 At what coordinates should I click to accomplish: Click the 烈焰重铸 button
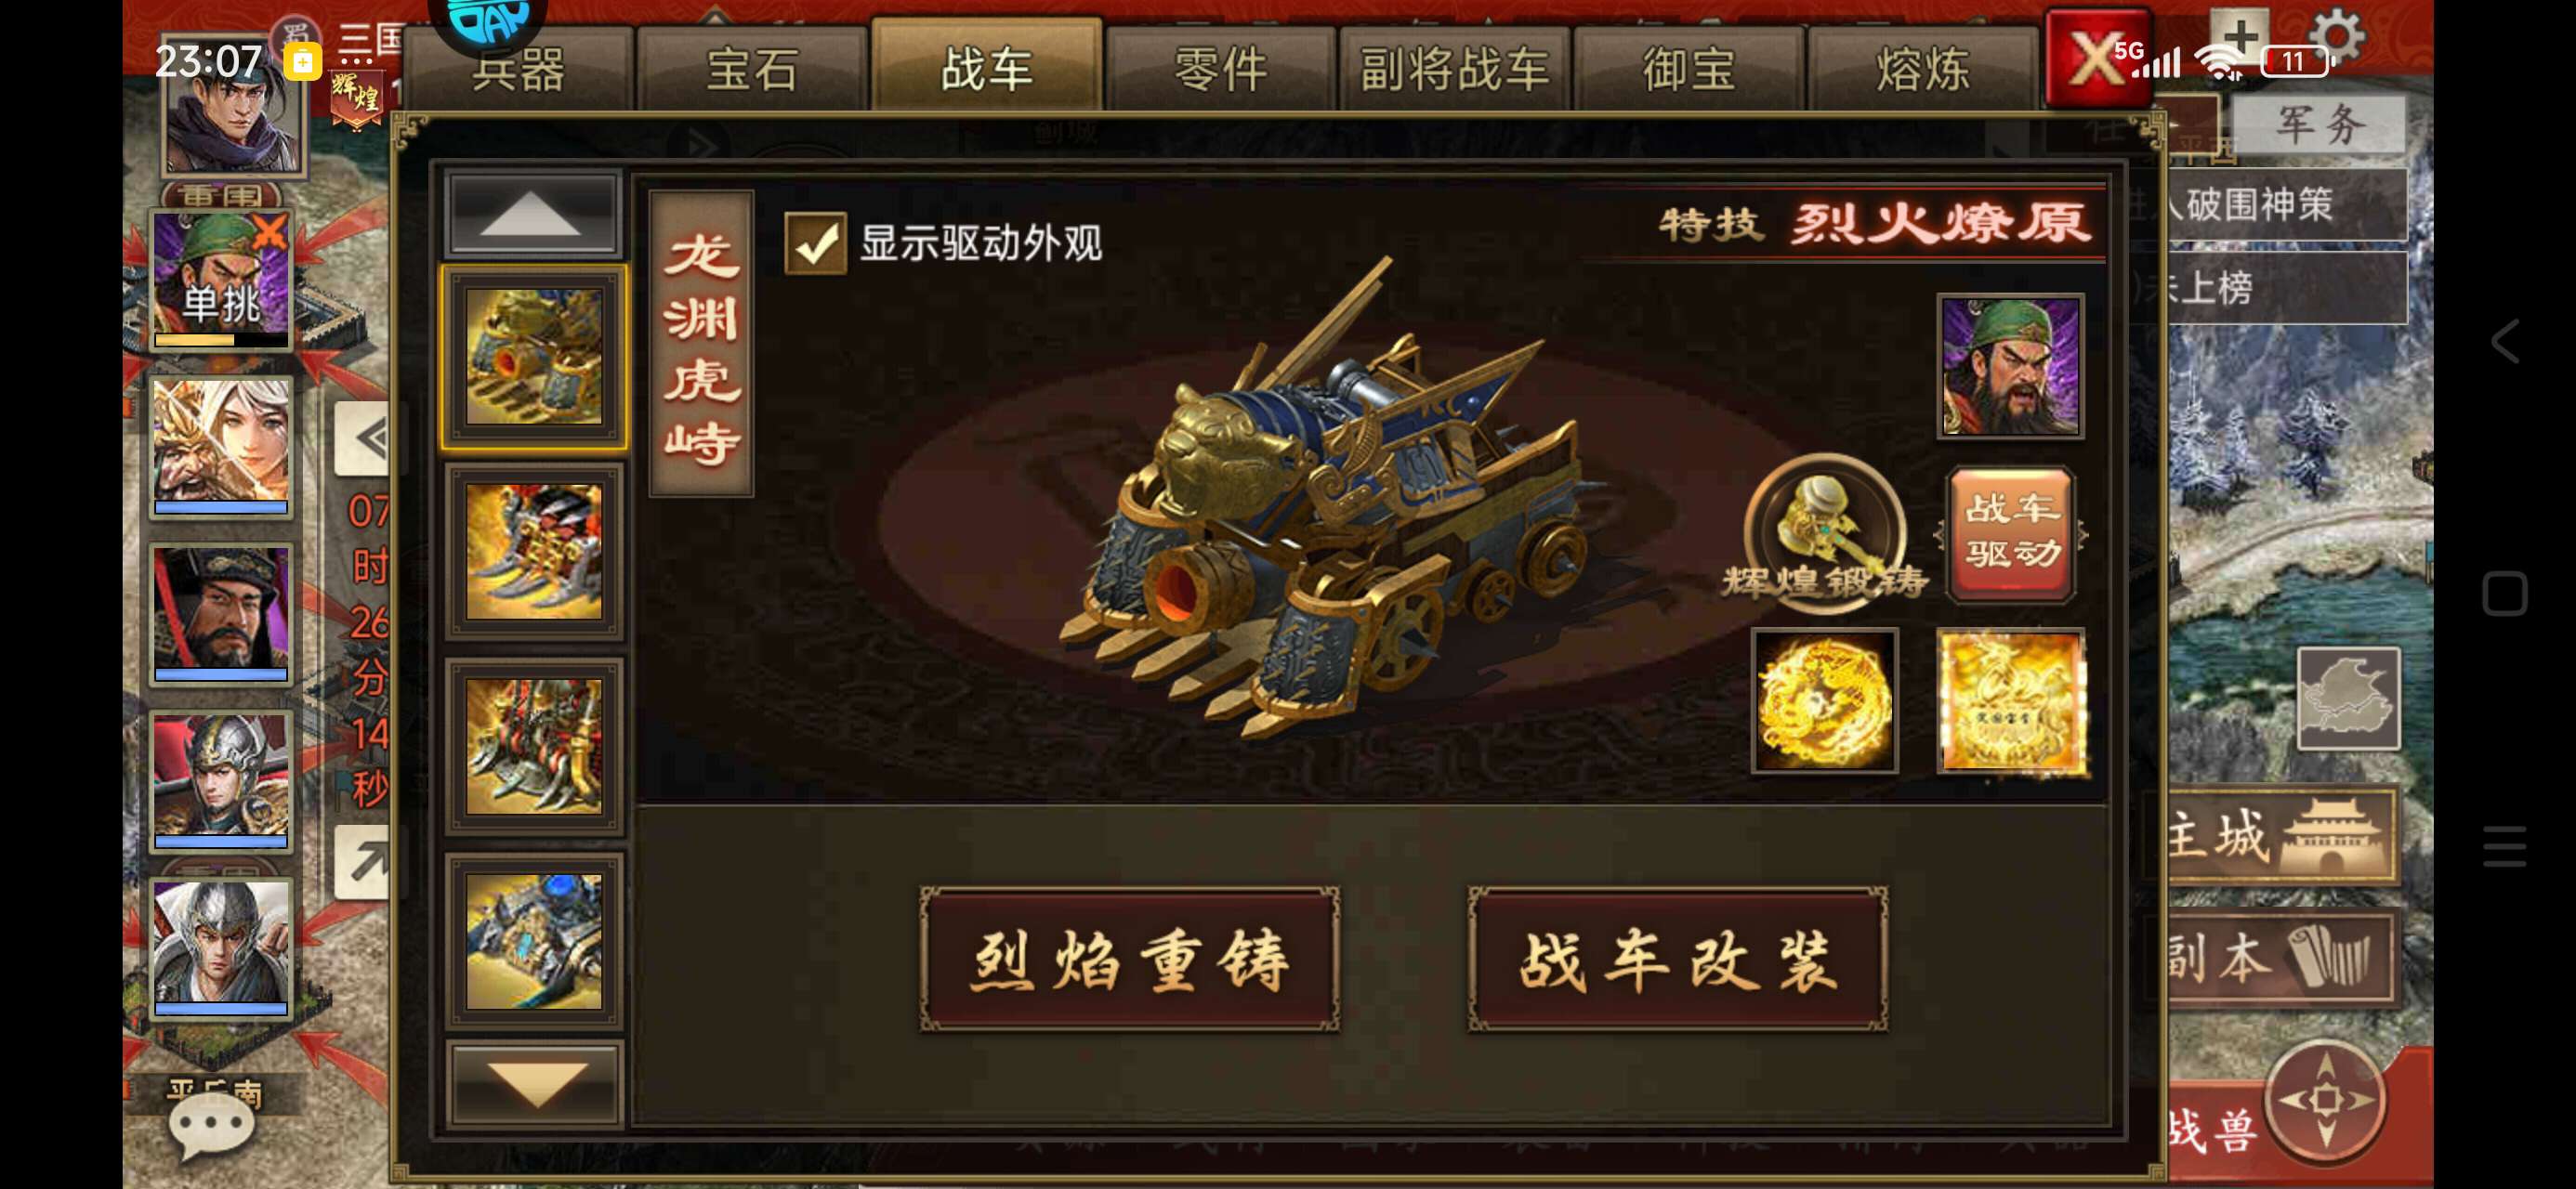point(1130,959)
